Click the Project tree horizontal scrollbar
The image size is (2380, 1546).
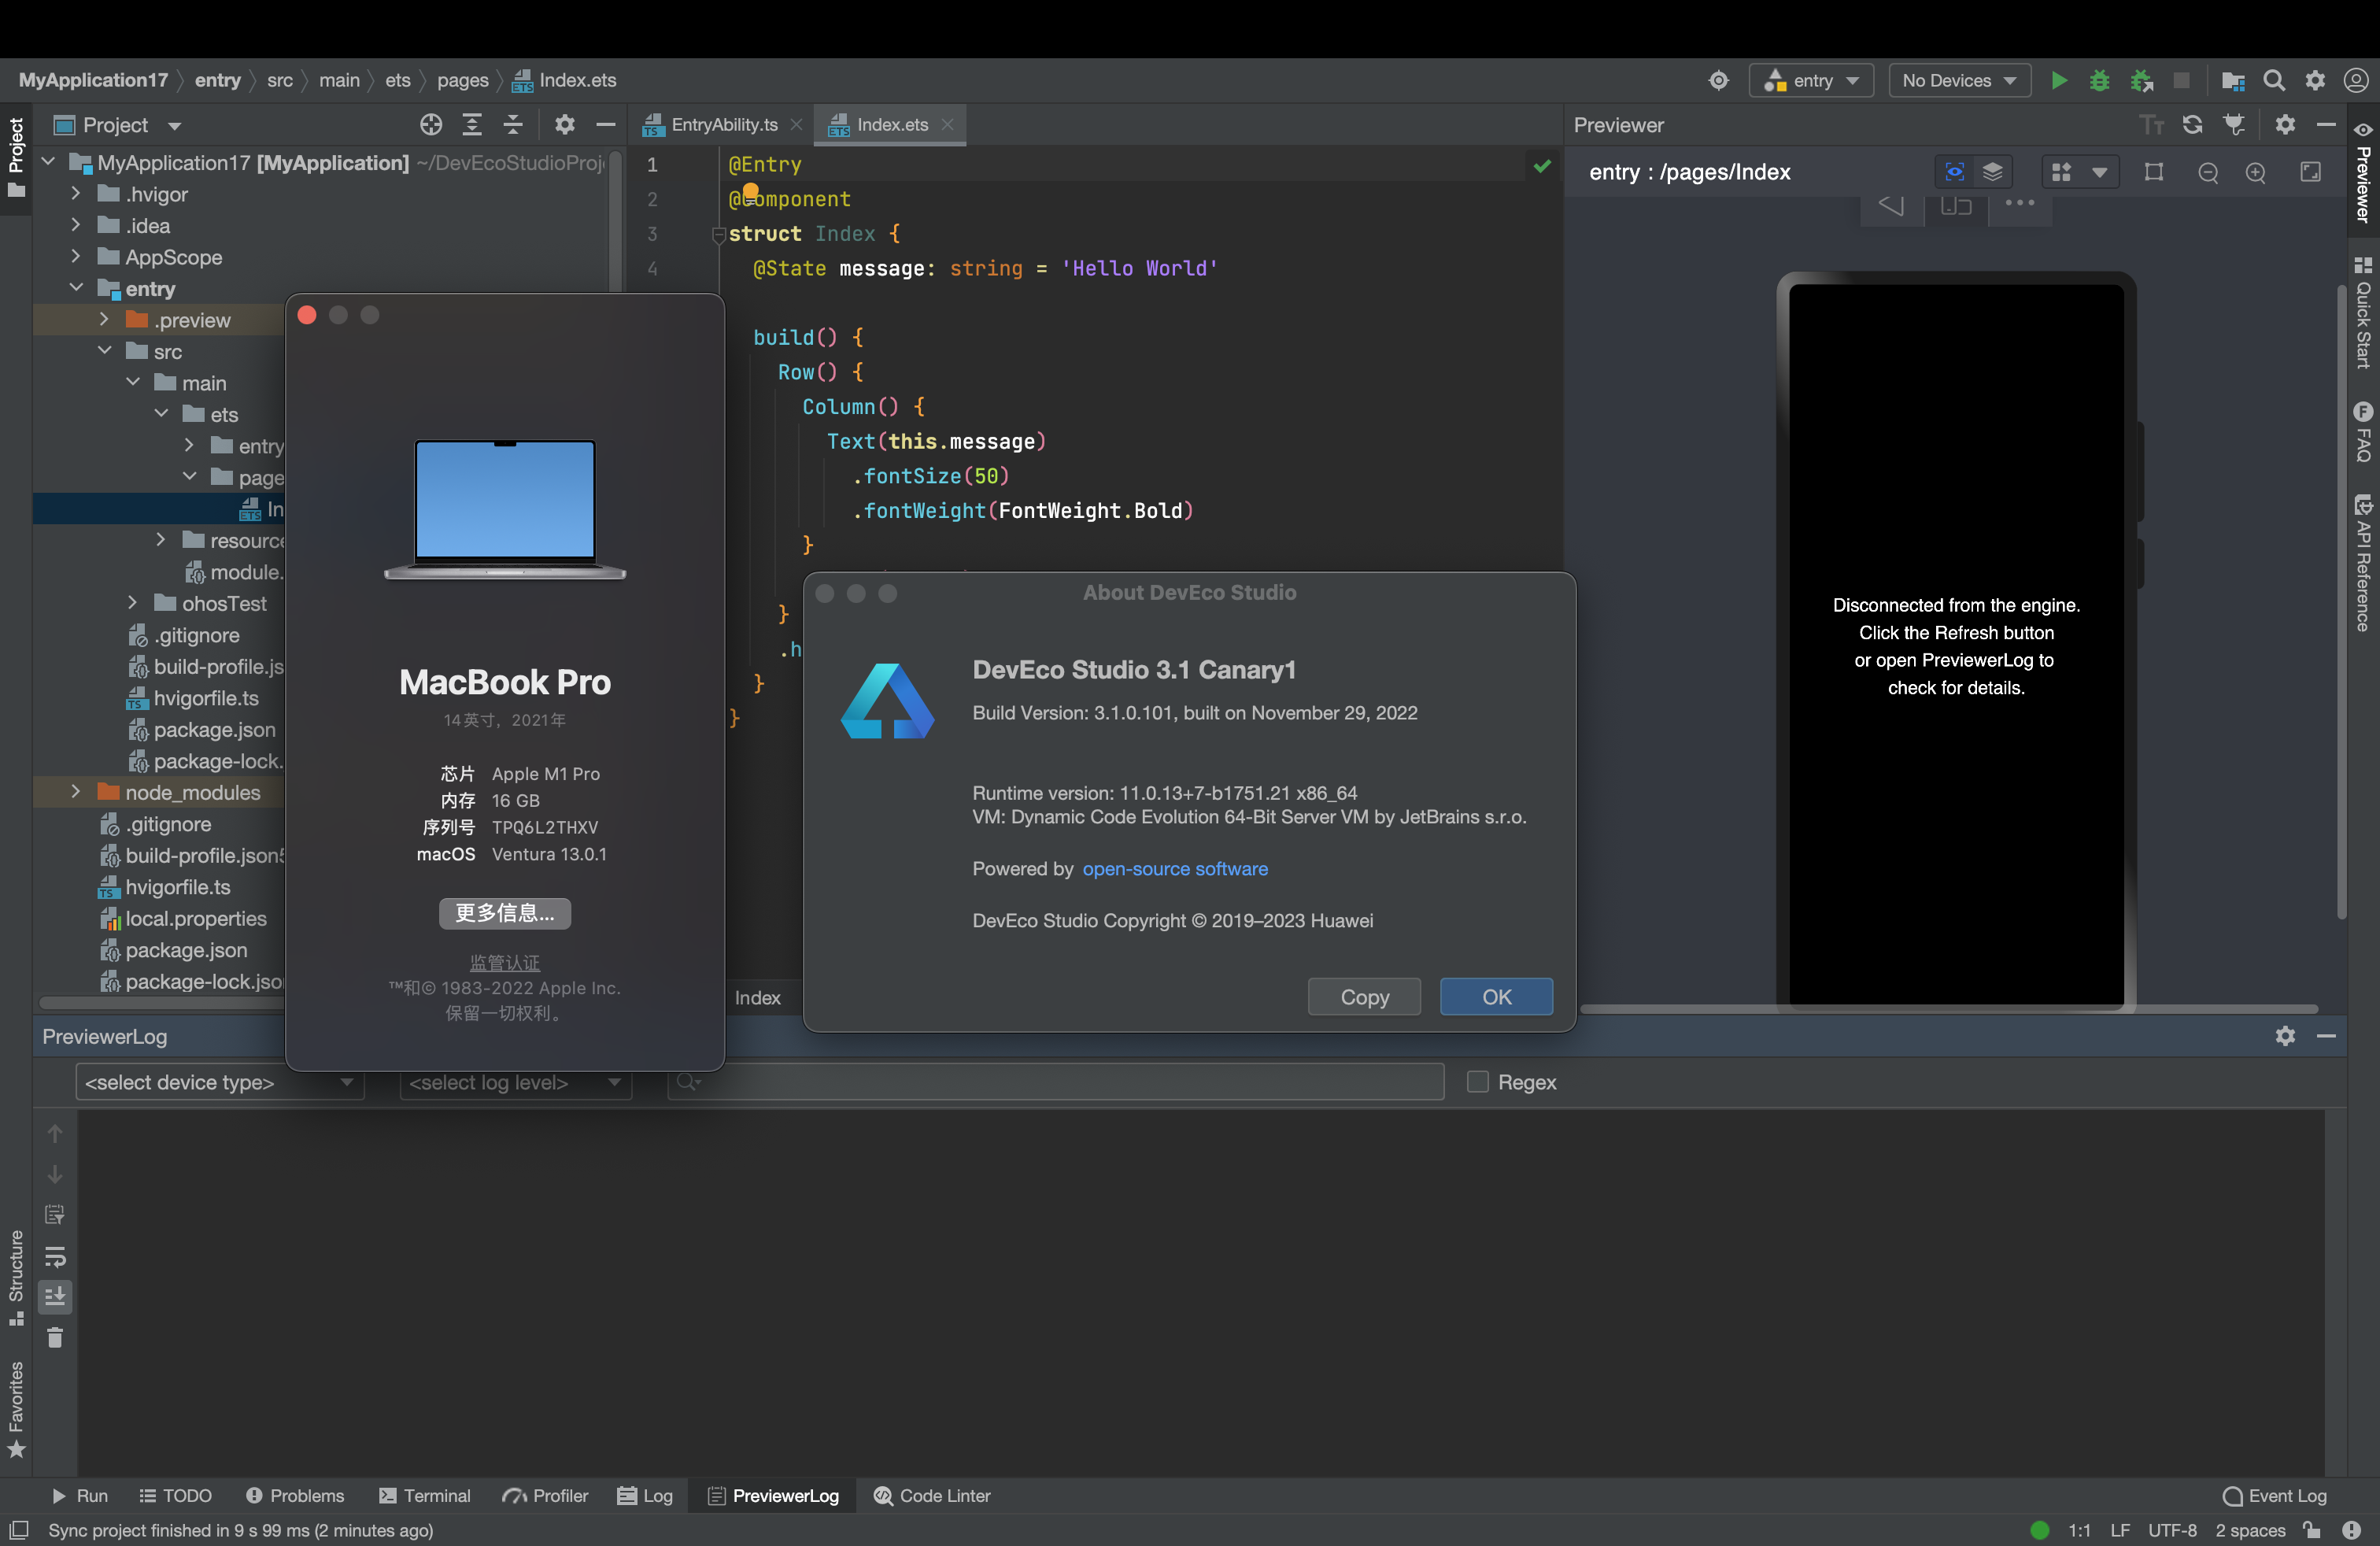[160, 1001]
